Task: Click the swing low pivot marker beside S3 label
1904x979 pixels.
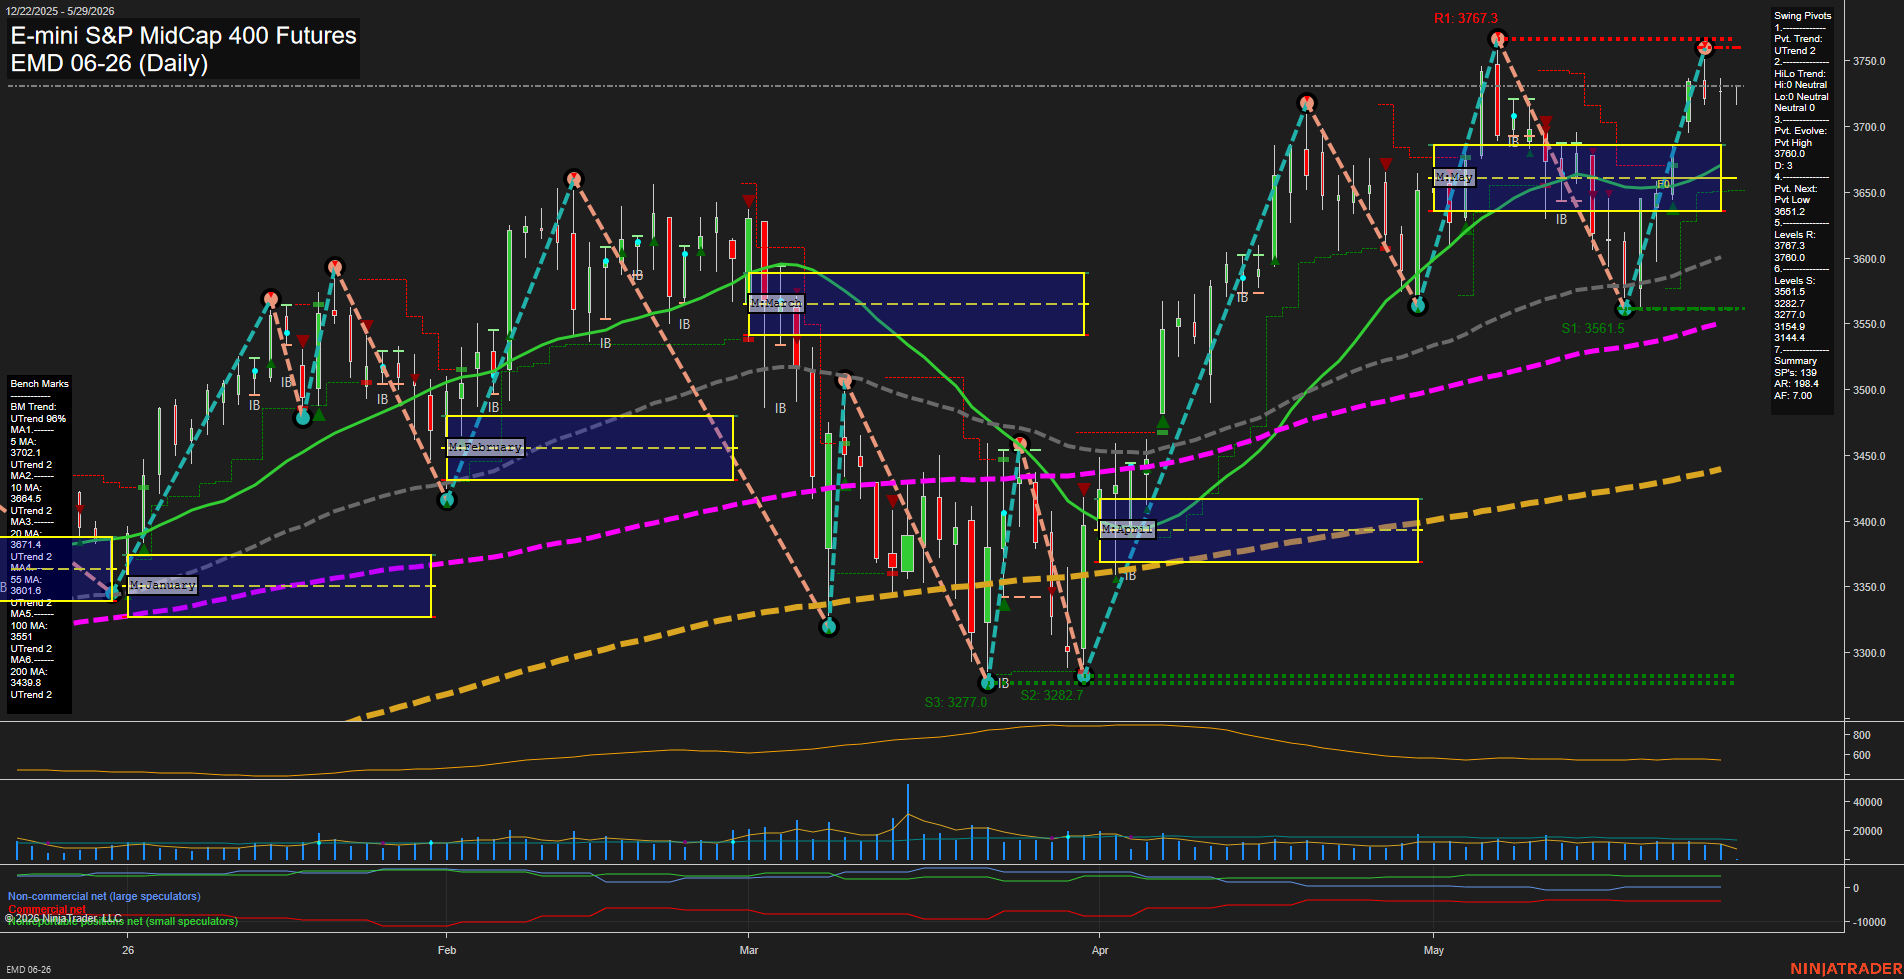Action: click(x=988, y=682)
